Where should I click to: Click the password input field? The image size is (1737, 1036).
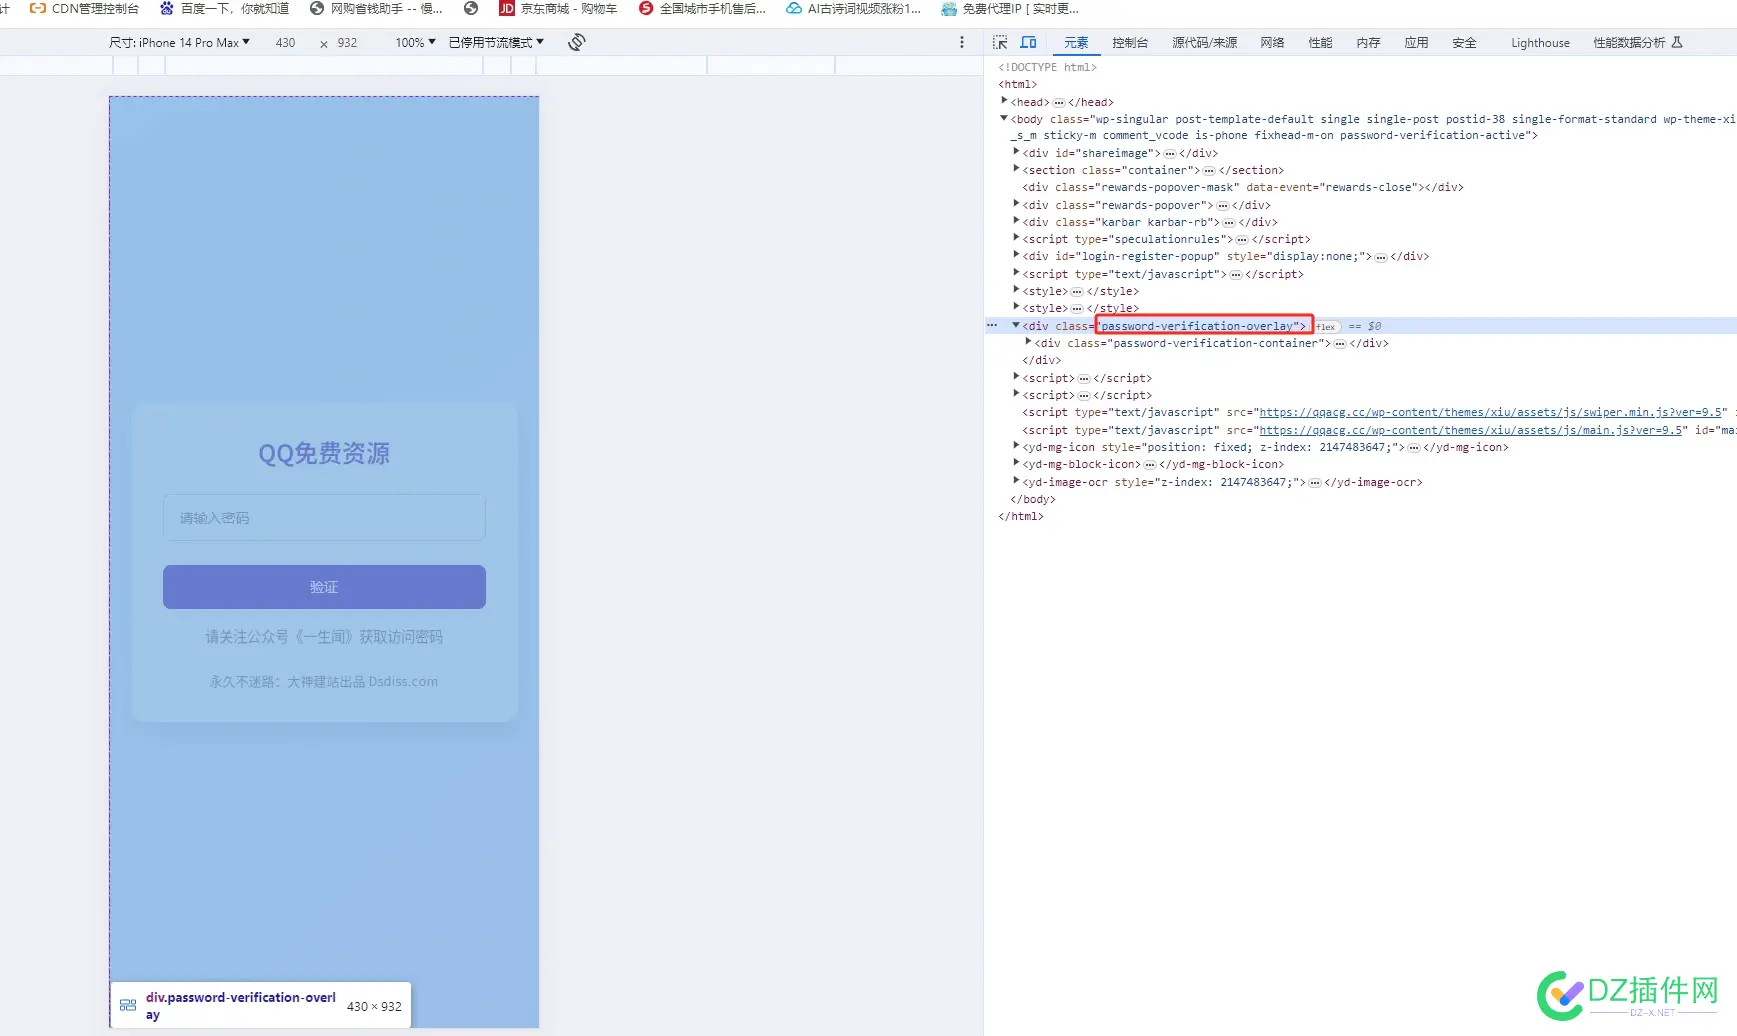[x=324, y=517]
